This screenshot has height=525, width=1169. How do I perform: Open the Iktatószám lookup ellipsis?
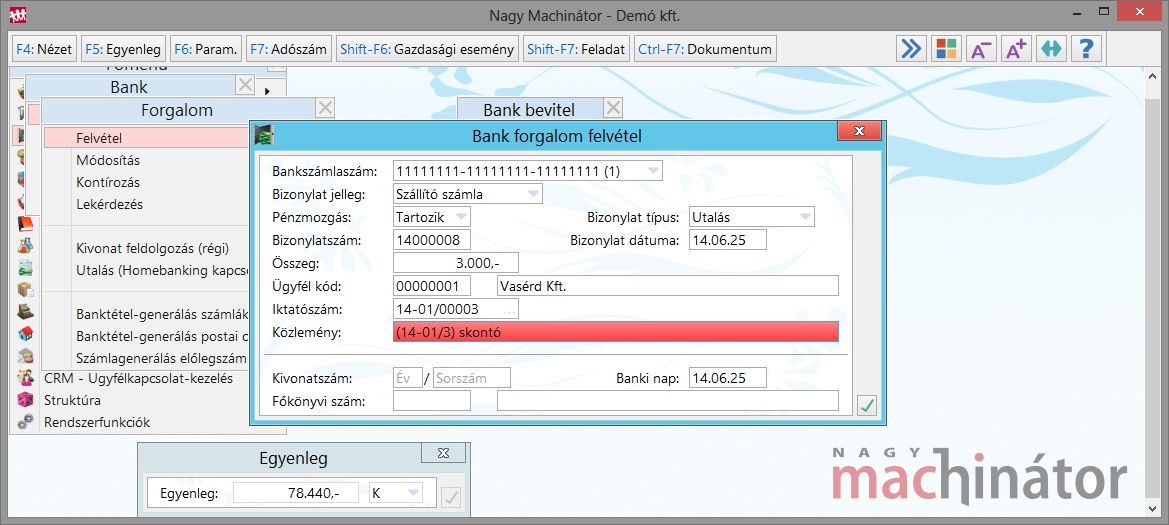click(509, 309)
